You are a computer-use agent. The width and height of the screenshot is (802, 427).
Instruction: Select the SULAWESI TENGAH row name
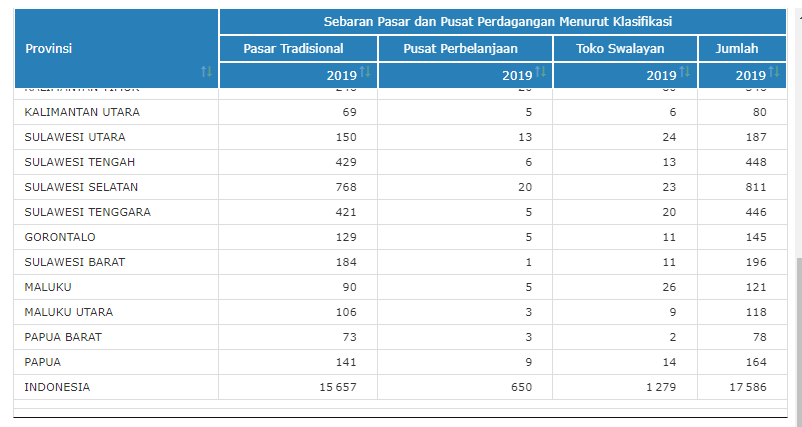(80, 162)
